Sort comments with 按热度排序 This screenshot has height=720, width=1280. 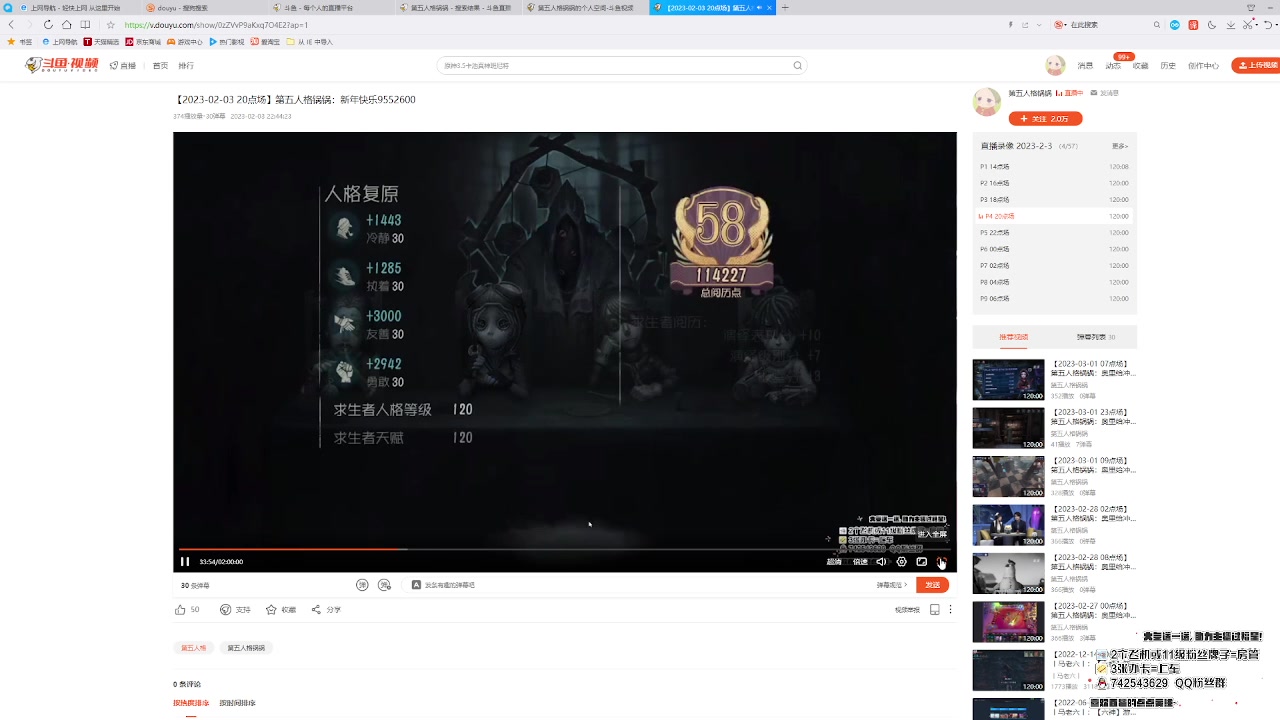(x=191, y=703)
